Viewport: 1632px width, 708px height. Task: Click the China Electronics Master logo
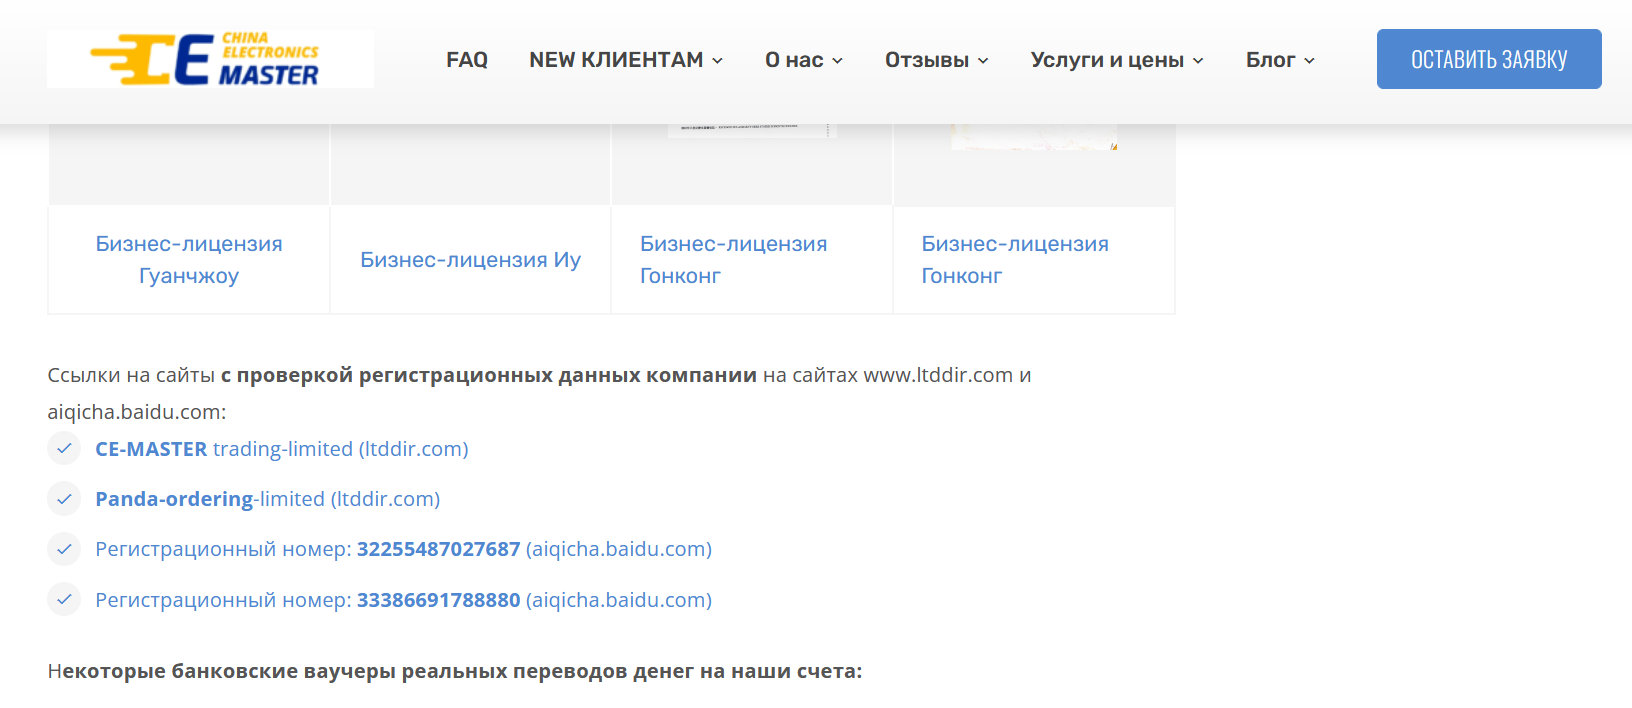pos(210,59)
